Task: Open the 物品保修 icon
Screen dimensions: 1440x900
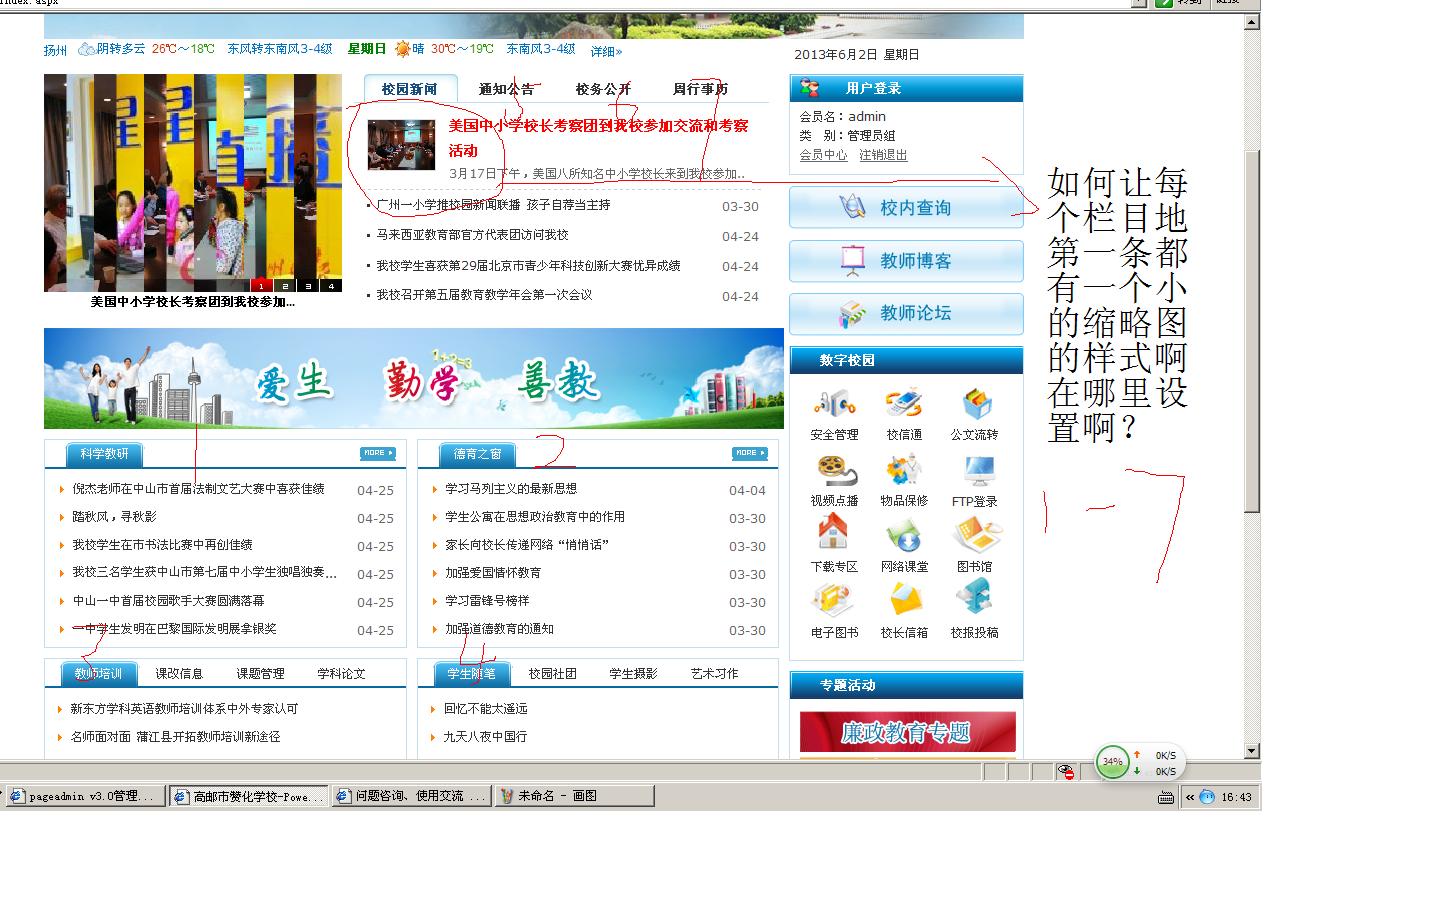Action: (904, 470)
